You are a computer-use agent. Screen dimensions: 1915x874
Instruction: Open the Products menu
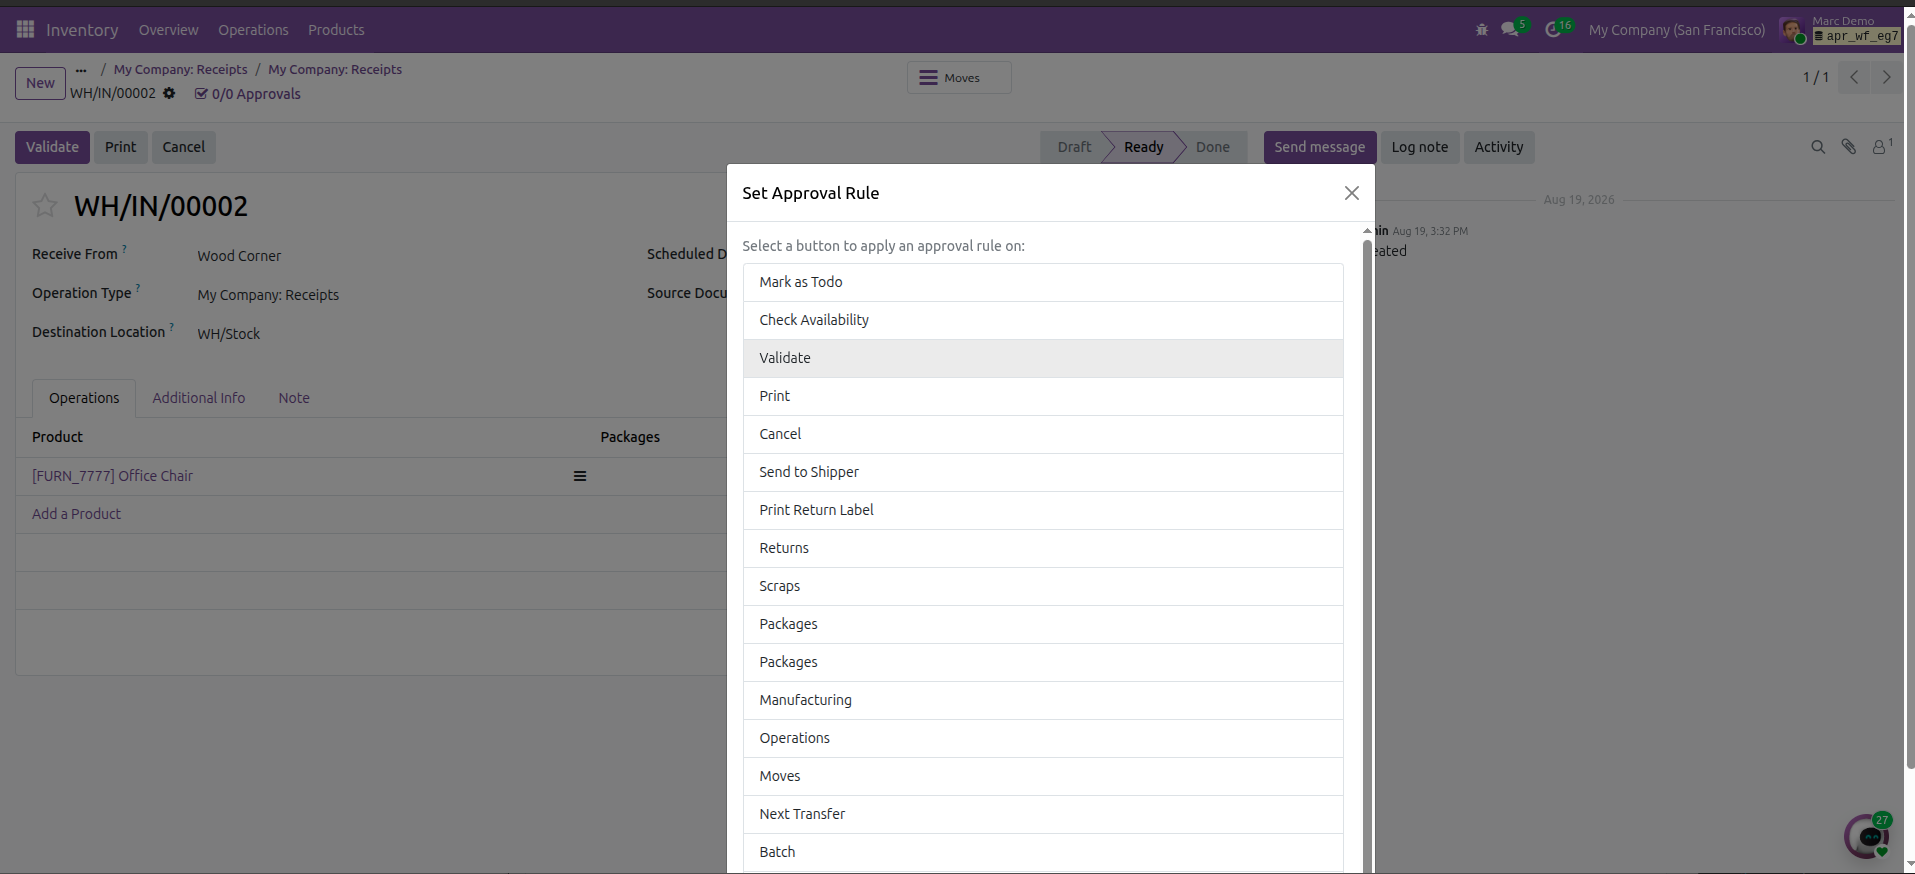pyautogui.click(x=336, y=30)
